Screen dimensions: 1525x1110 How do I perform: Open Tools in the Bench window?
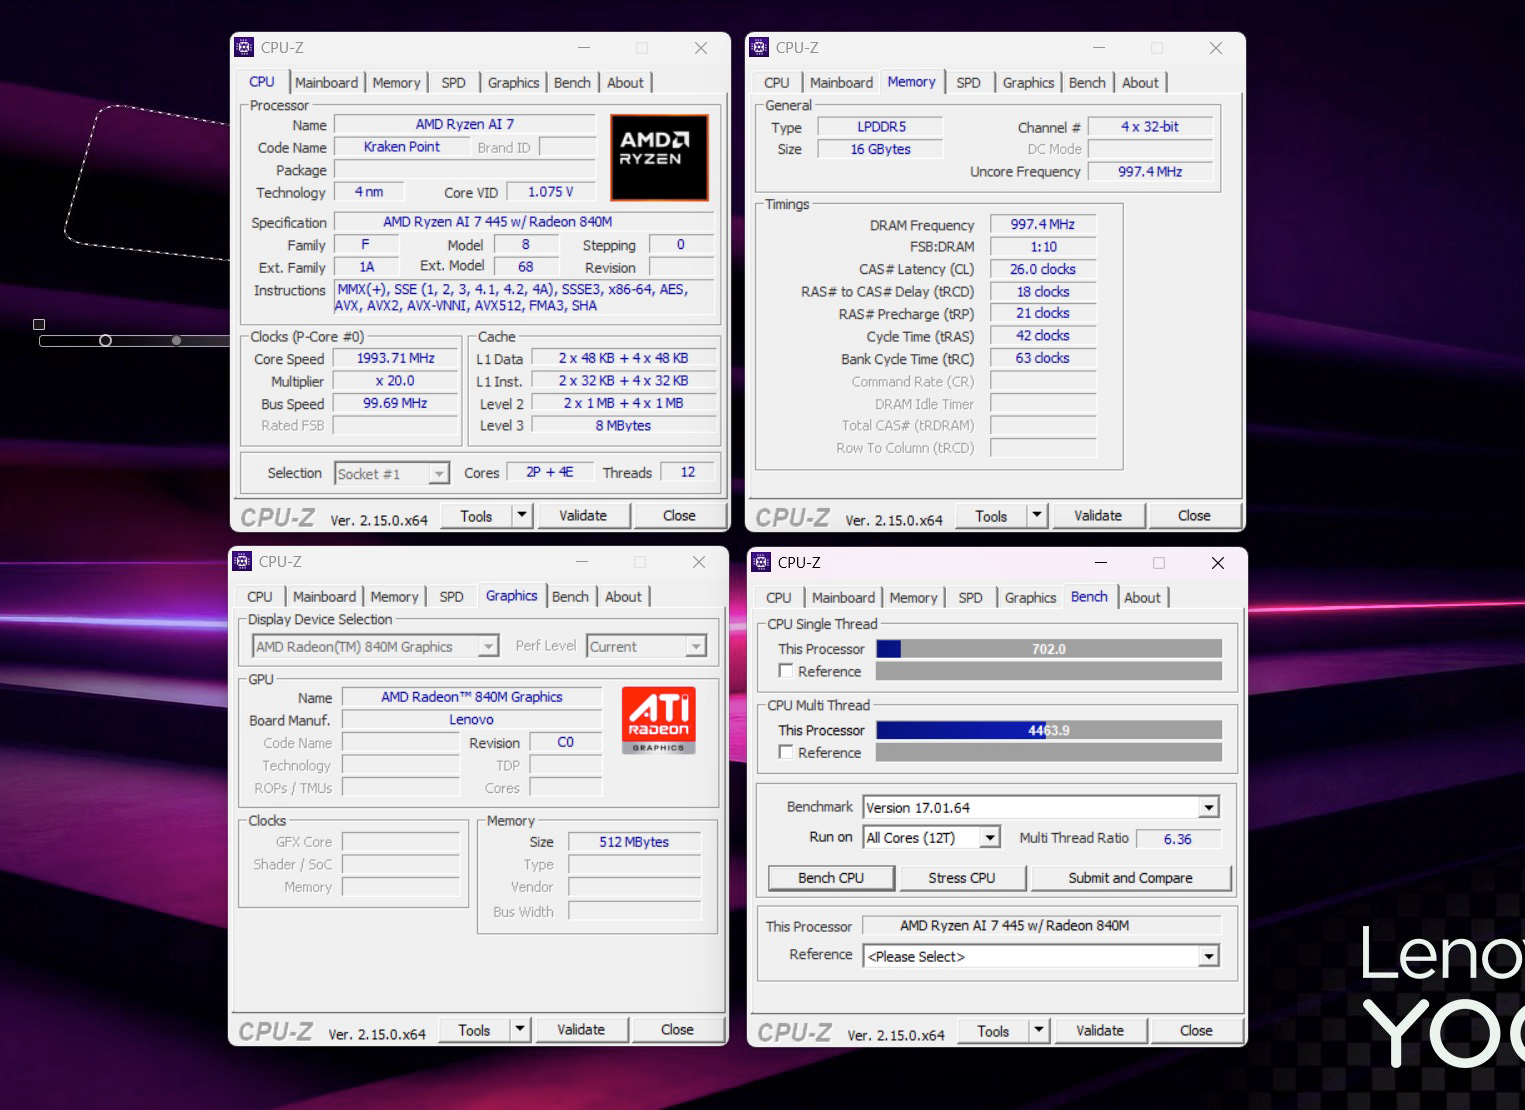tap(993, 1031)
